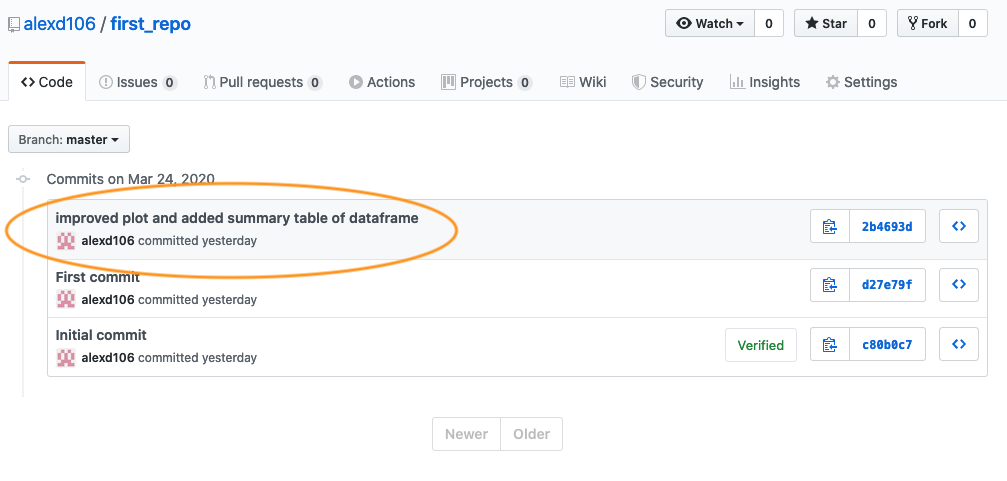Open the Watch notifications dropdown
This screenshot has width=1007, height=481.
point(710,24)
